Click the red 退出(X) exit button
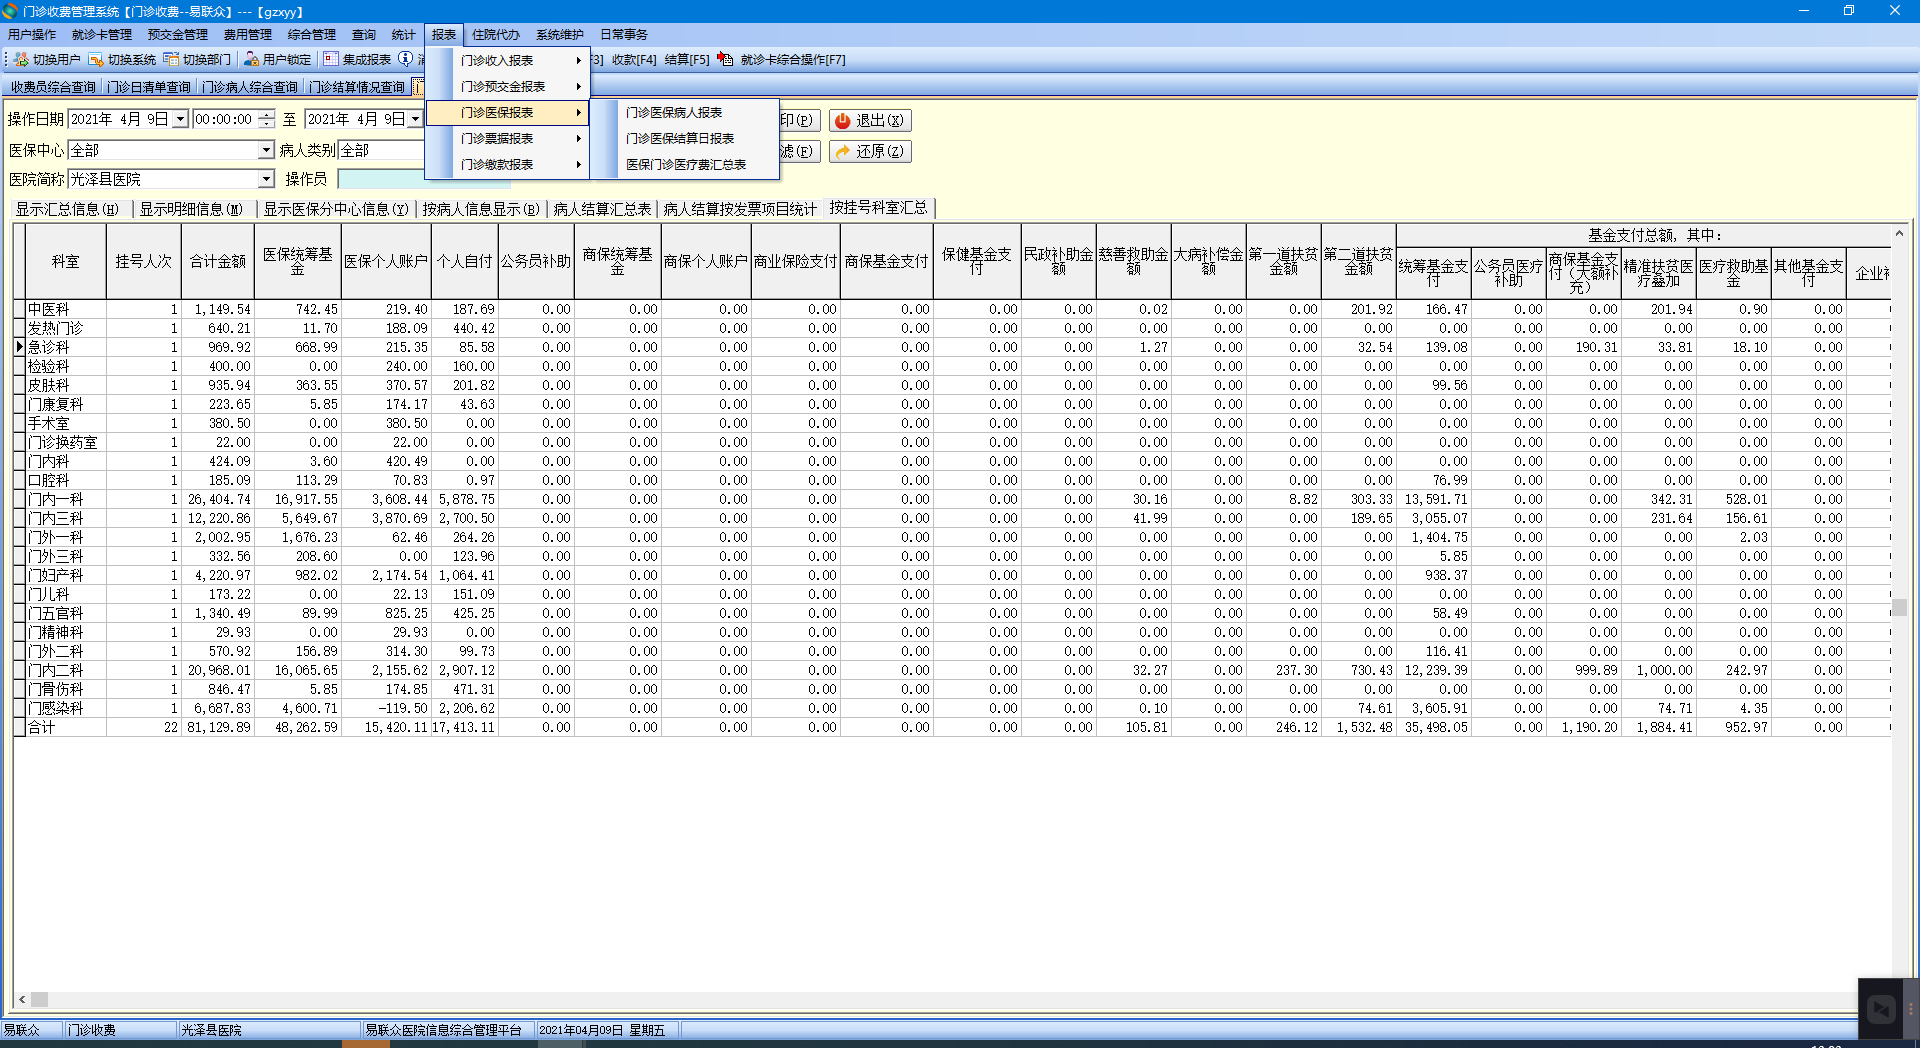Screen dimensions: 1920x1048 coord(869,121)
